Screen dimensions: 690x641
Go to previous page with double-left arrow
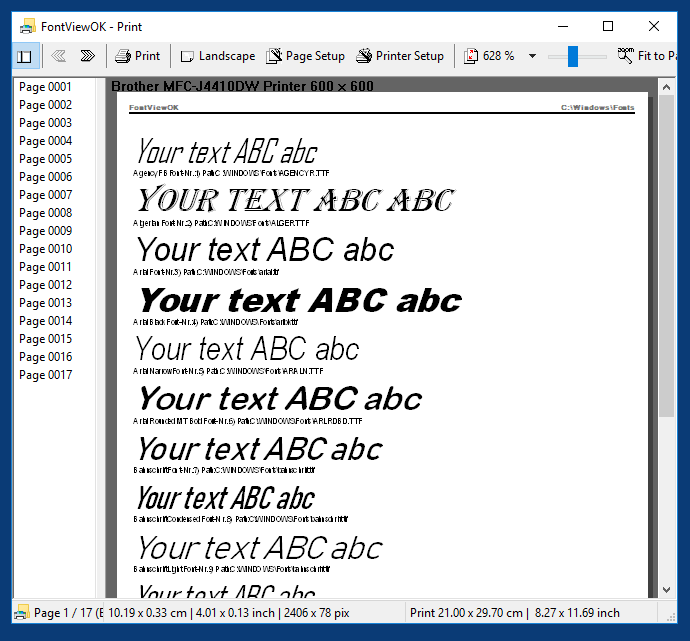click(59, 56)
